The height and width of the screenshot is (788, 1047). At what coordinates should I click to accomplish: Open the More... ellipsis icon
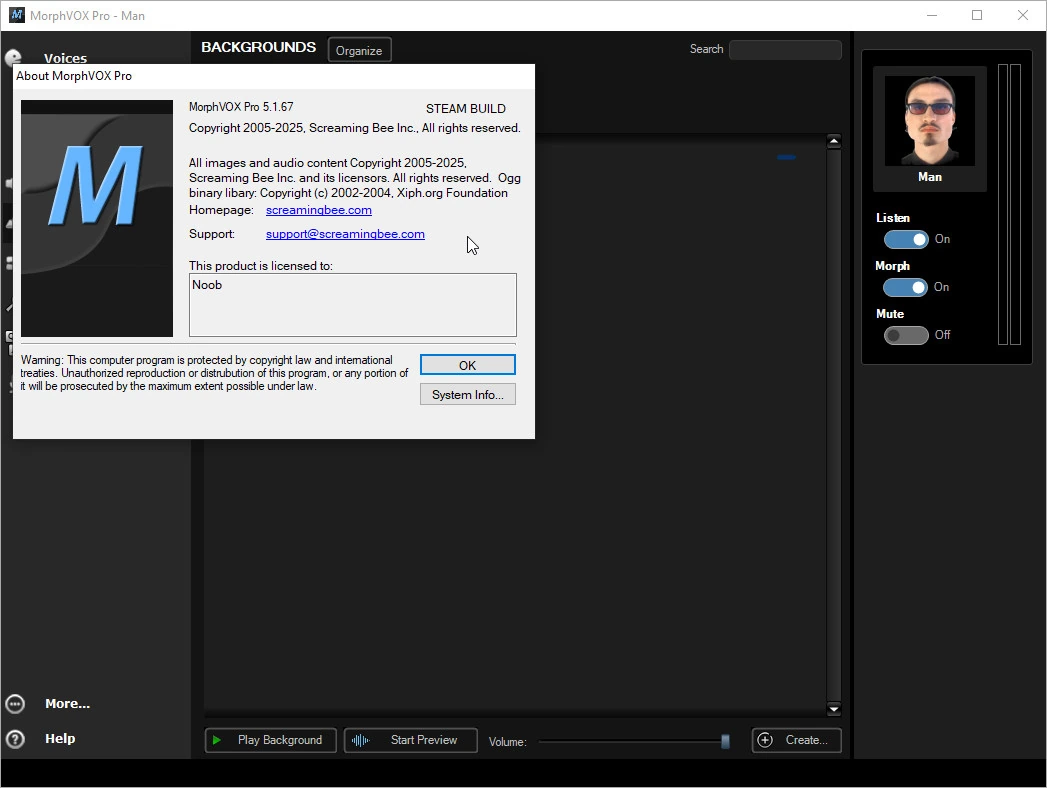[15, 704]
